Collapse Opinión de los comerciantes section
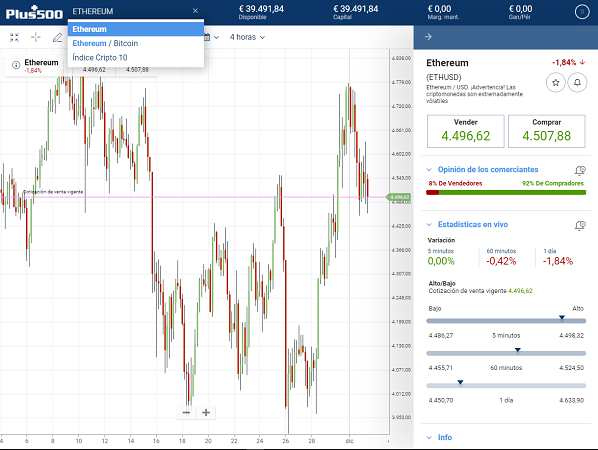The image size is (598, 450). (x=429, y=170)
